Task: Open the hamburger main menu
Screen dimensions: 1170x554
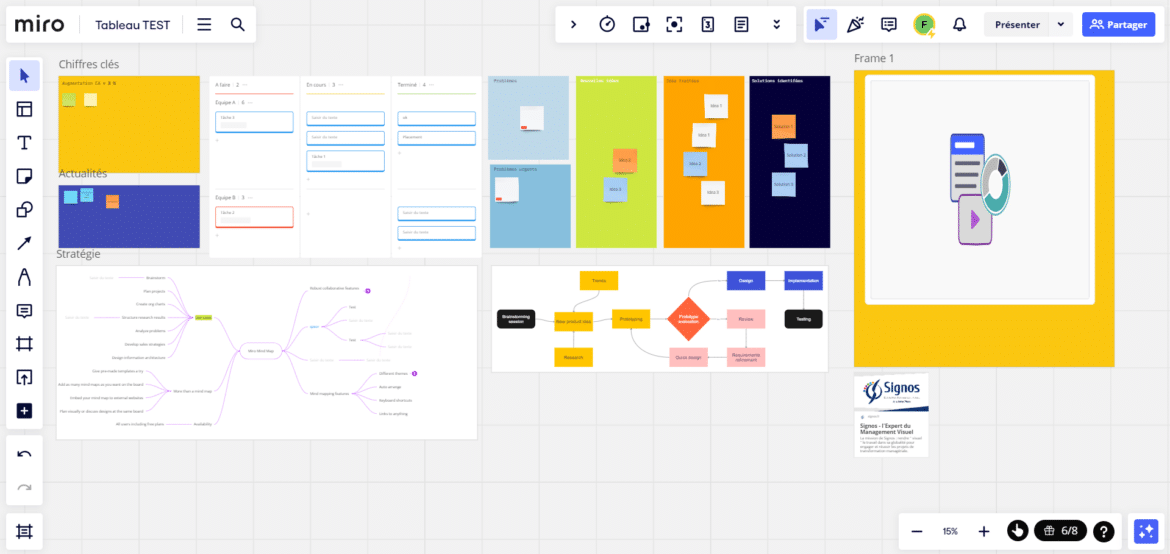Action: click(204, 25)
